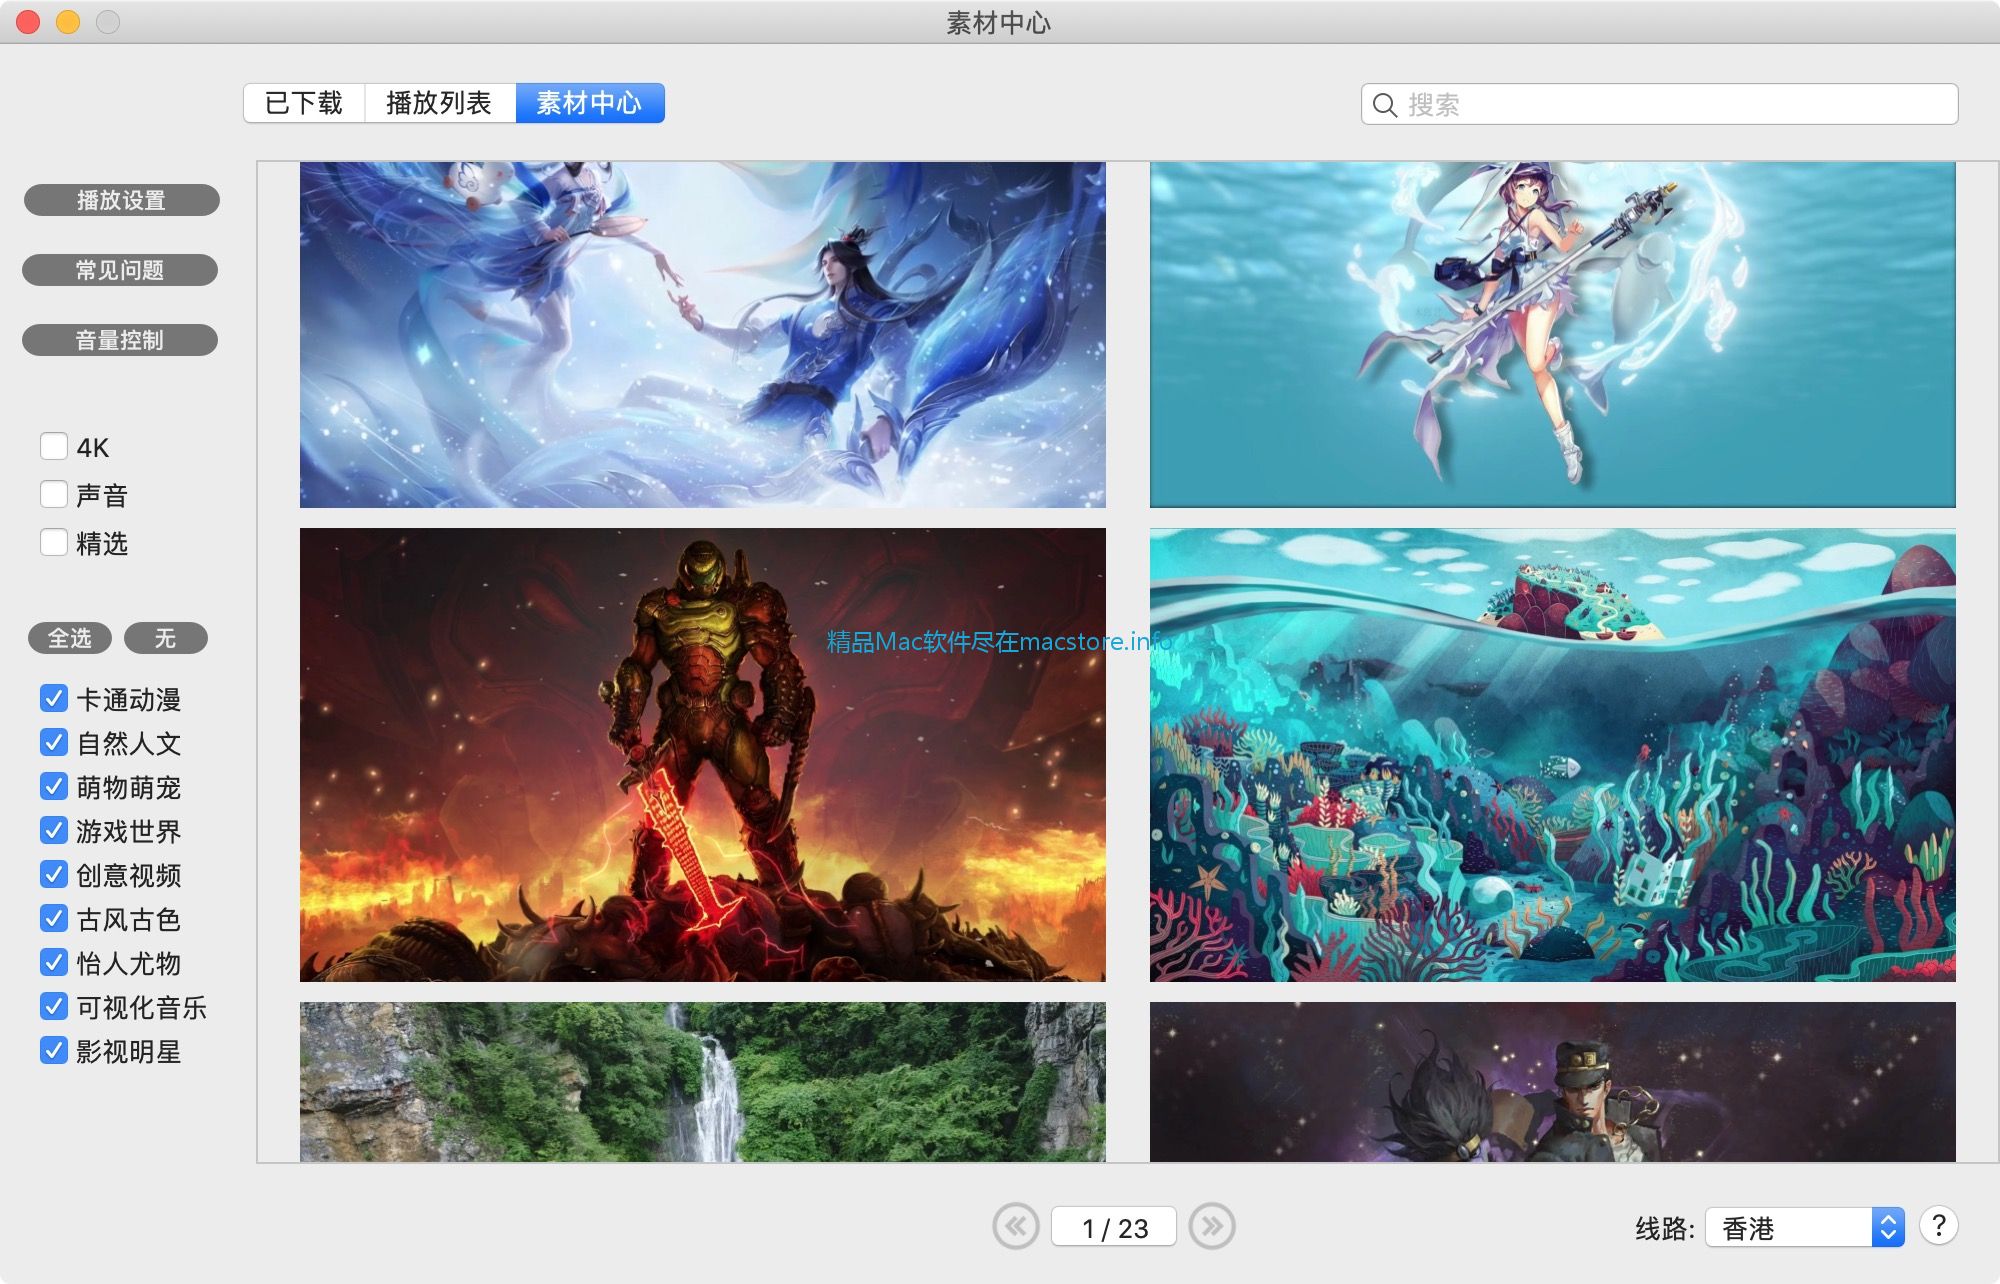Uncheck the 怡人尤物 category
Viewport: 2000px width, 1284px height.
click(54, 962)
